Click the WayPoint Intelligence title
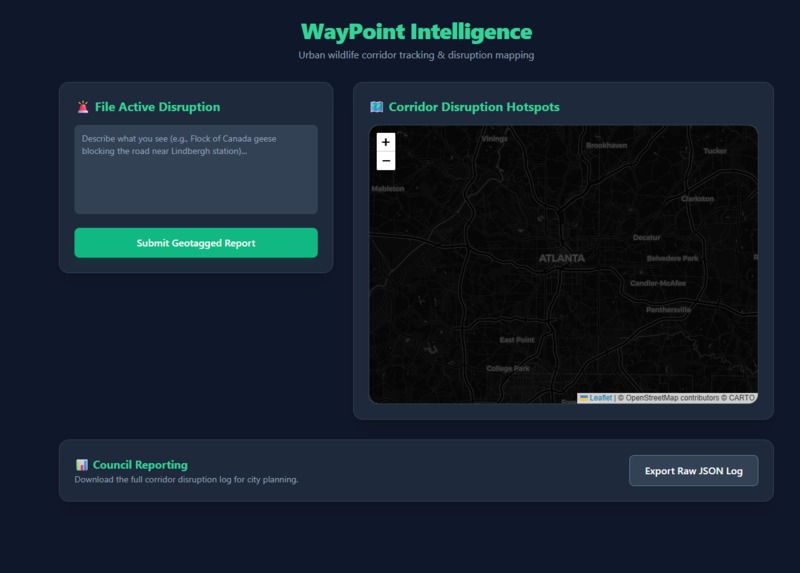Viewport: 800px width, 573px height. click(x=416, y=32)
